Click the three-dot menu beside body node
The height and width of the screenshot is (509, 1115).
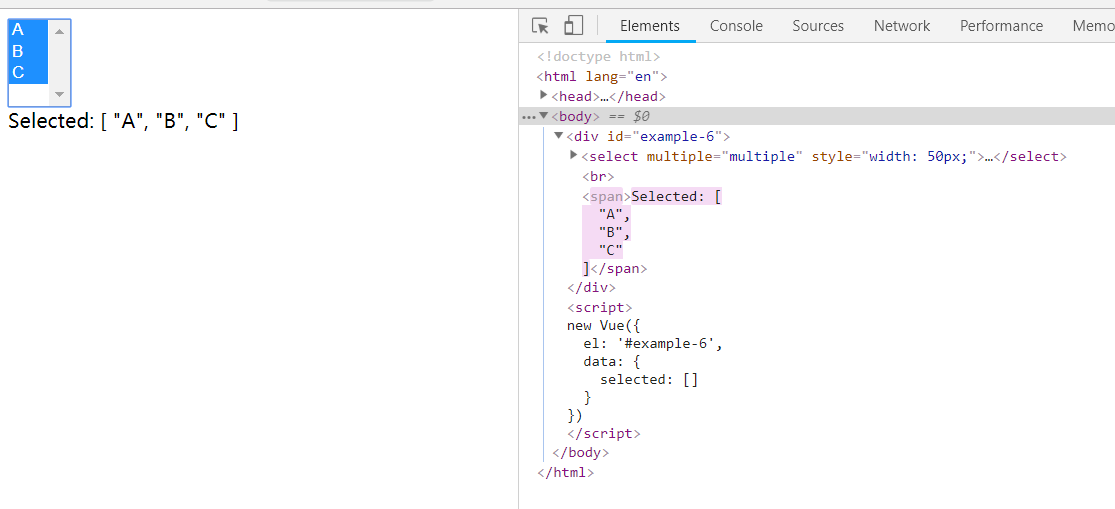(527, 117)
